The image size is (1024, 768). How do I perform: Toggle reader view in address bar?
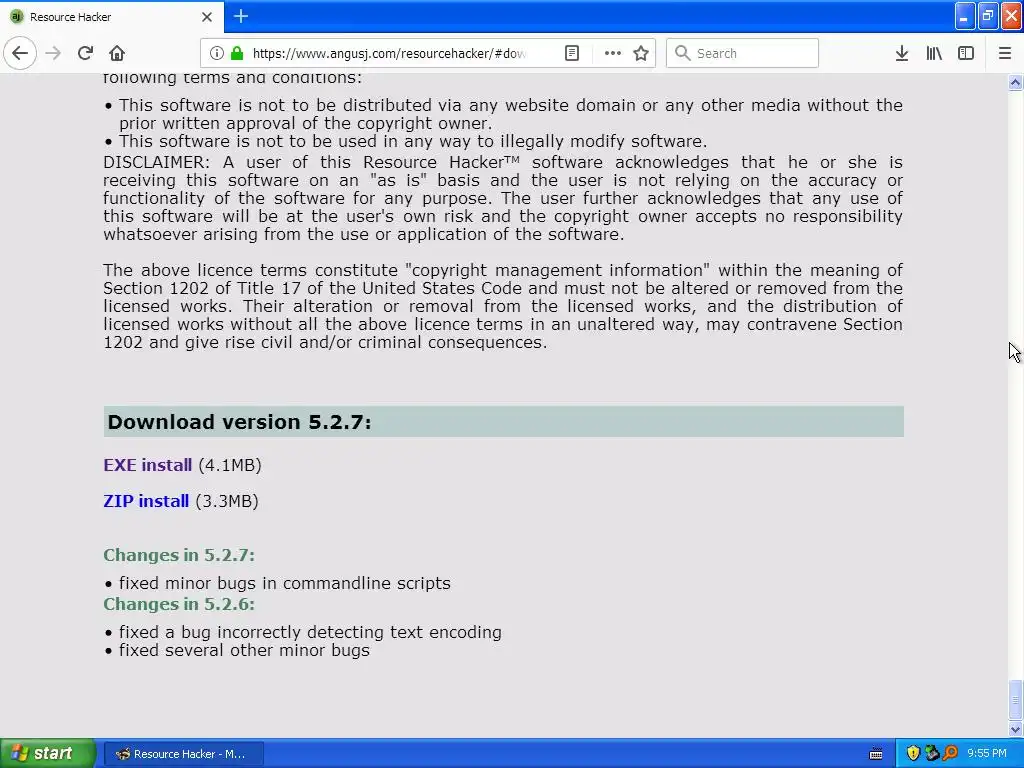[572, 53]
